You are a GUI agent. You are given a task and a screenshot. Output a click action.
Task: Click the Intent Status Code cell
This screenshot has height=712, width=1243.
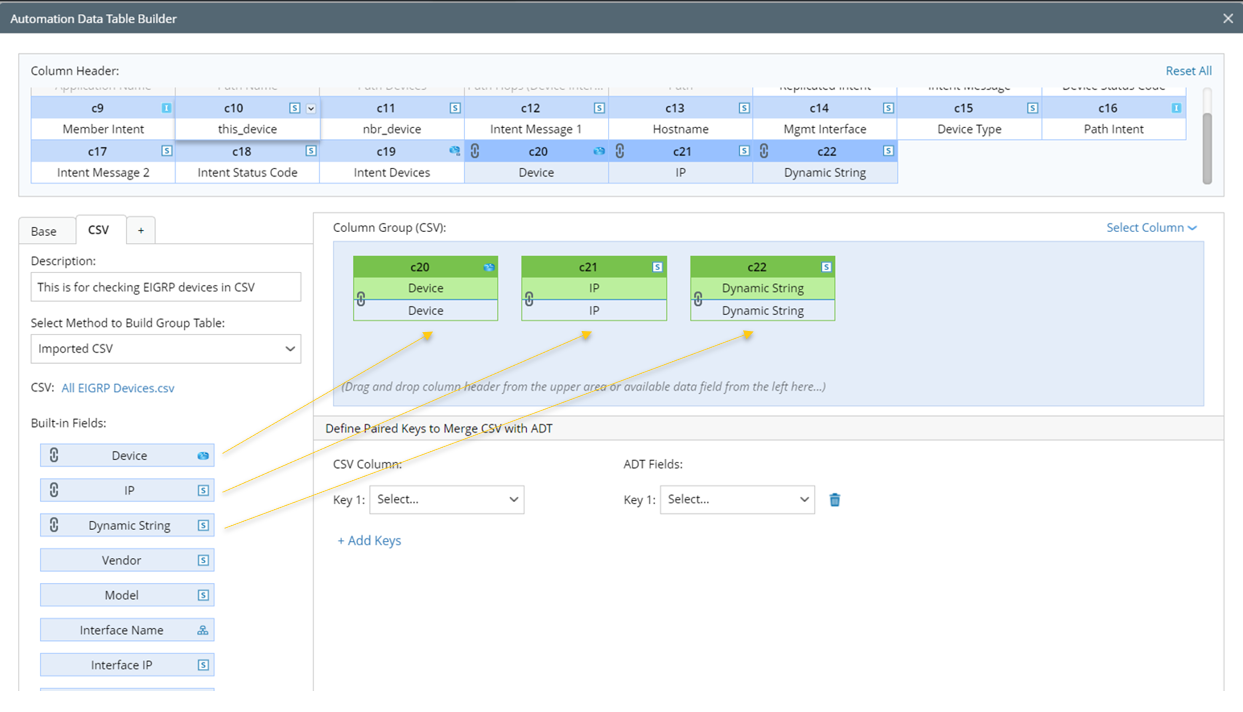(248, 172)
